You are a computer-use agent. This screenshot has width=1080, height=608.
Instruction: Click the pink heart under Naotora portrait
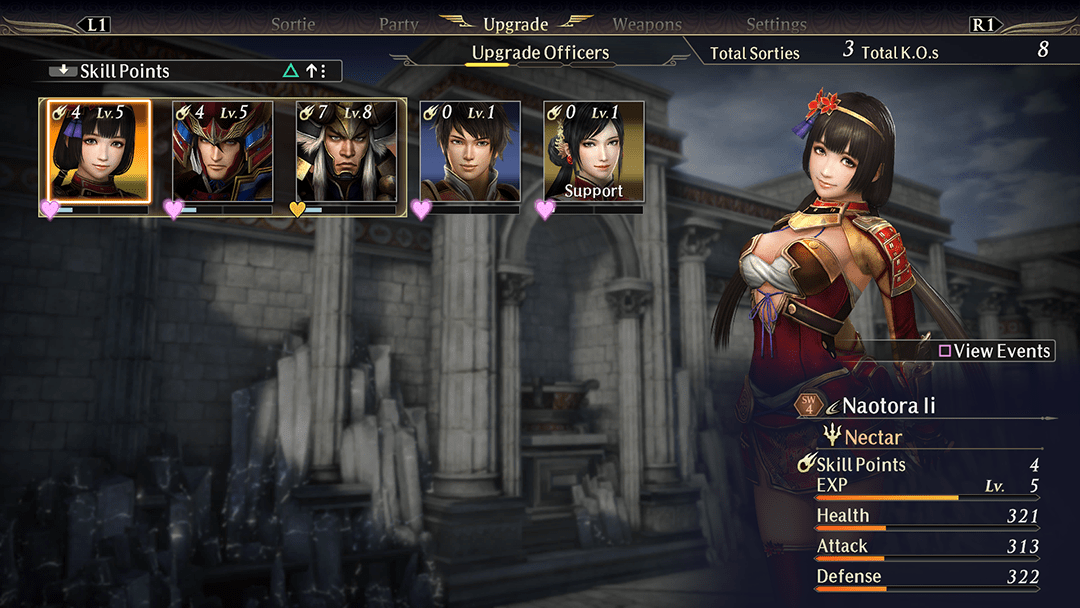(50, 209)
